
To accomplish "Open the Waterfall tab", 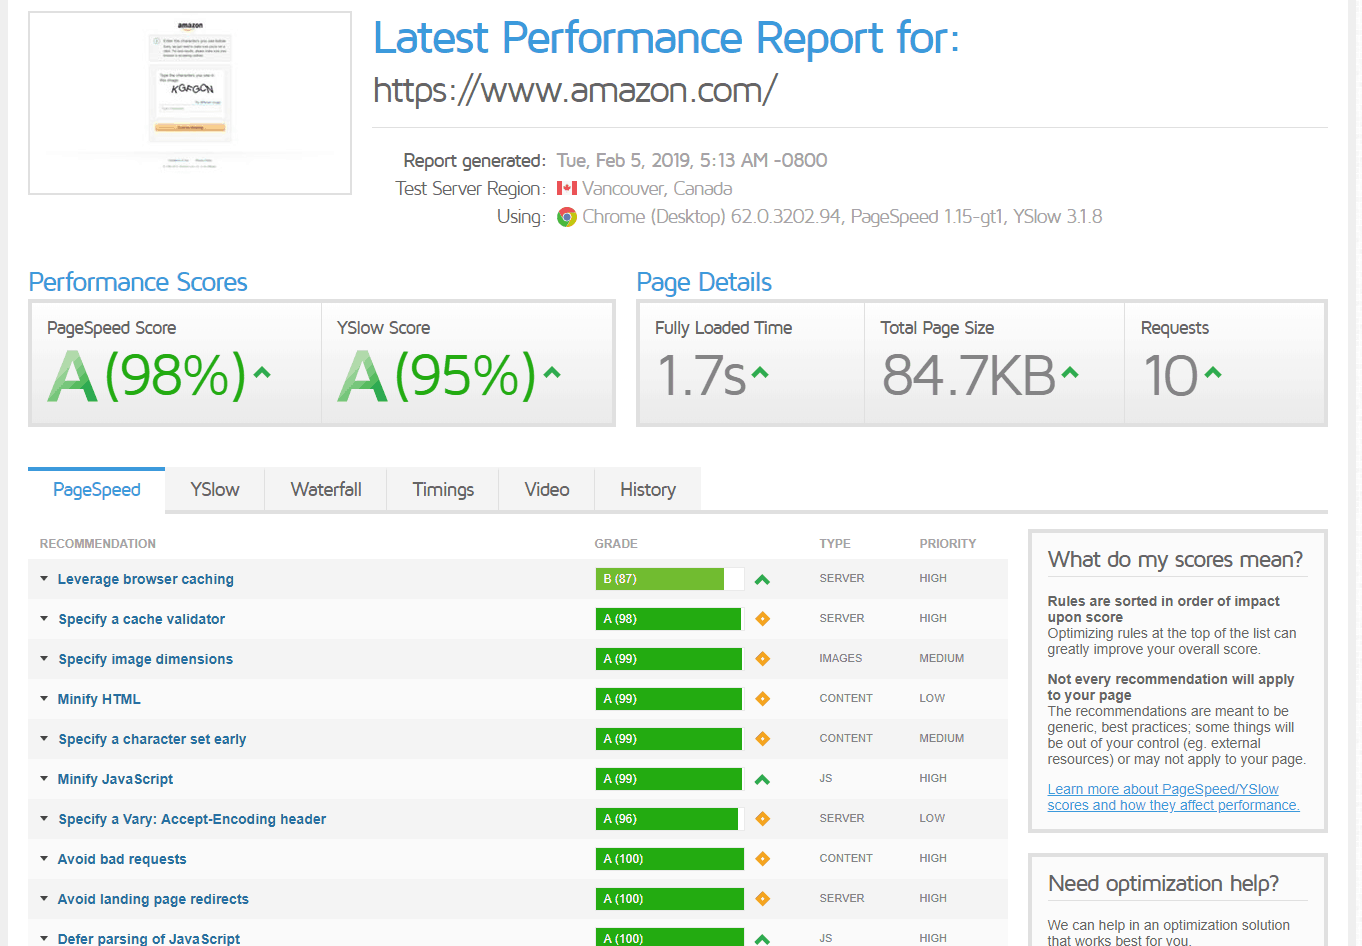I will point(326,490).
